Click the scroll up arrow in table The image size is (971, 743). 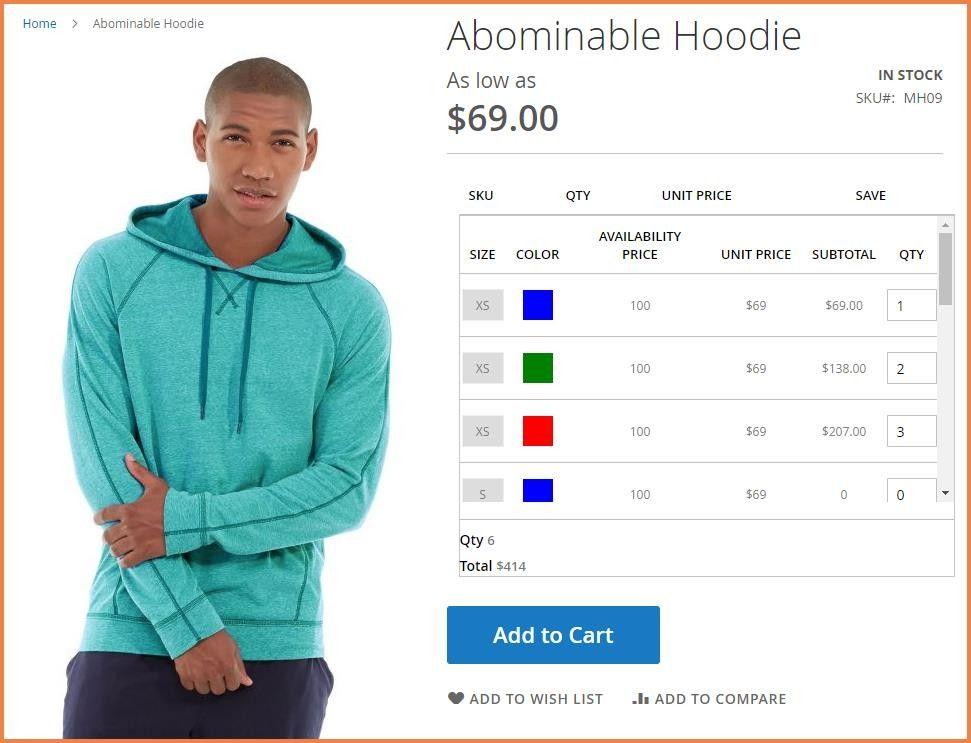tap(945, 224)
